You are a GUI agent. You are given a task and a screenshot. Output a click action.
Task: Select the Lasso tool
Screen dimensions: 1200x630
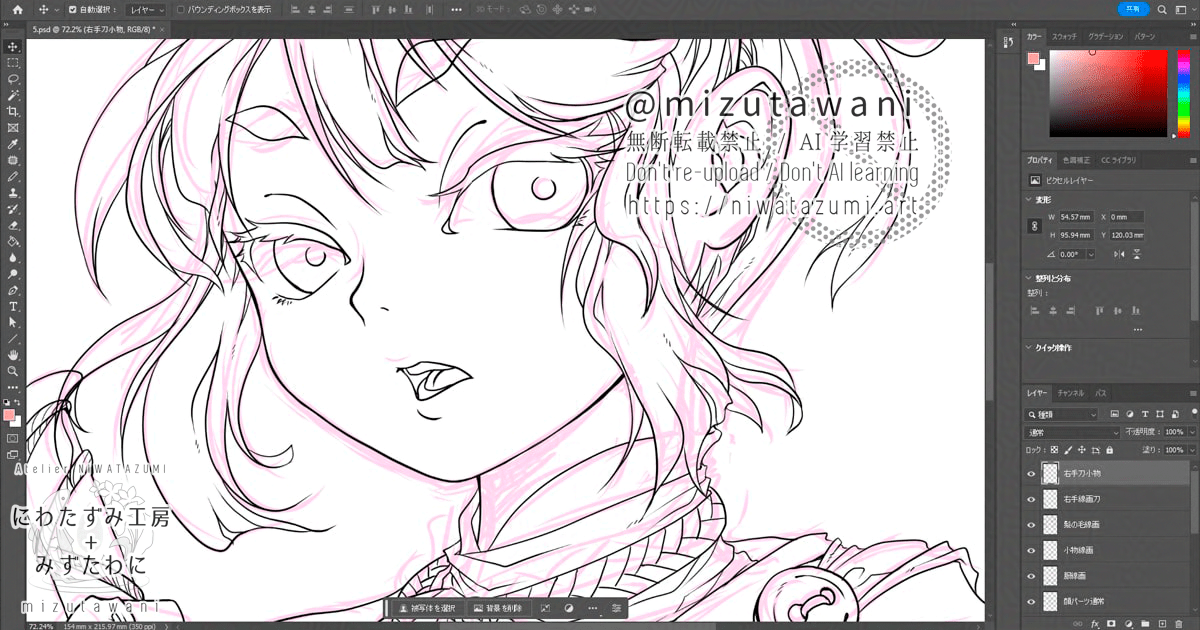[13, 78]
